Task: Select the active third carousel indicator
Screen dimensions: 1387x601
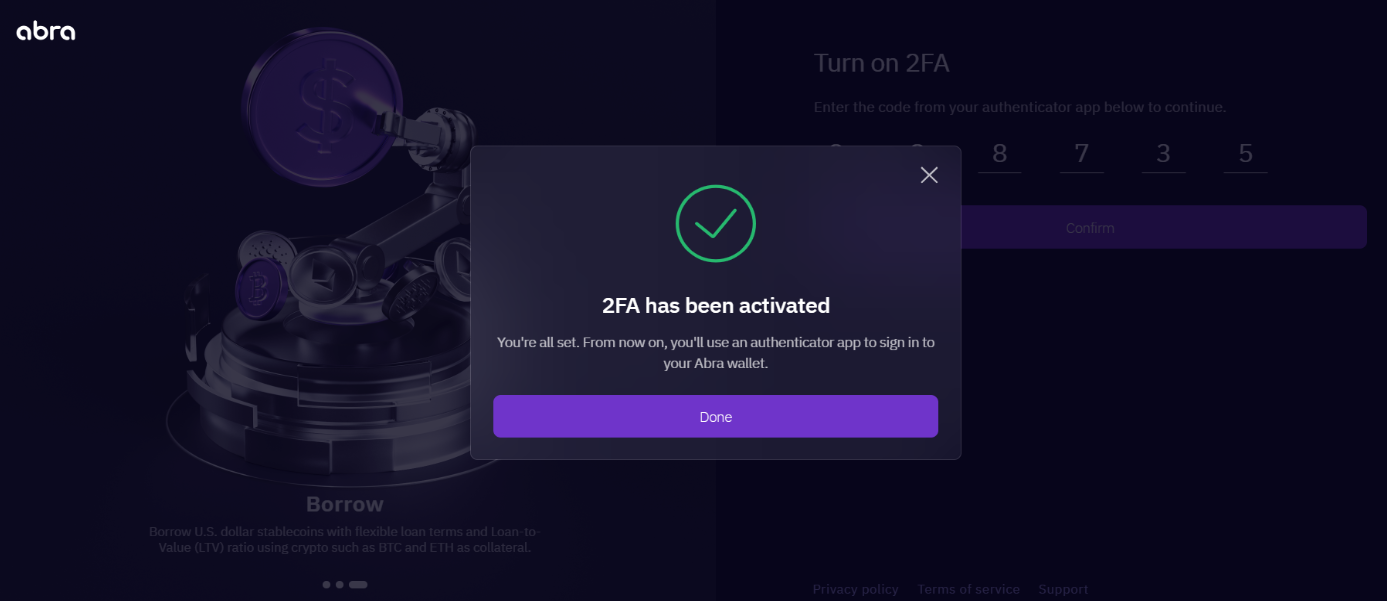Action: (358, 584)
